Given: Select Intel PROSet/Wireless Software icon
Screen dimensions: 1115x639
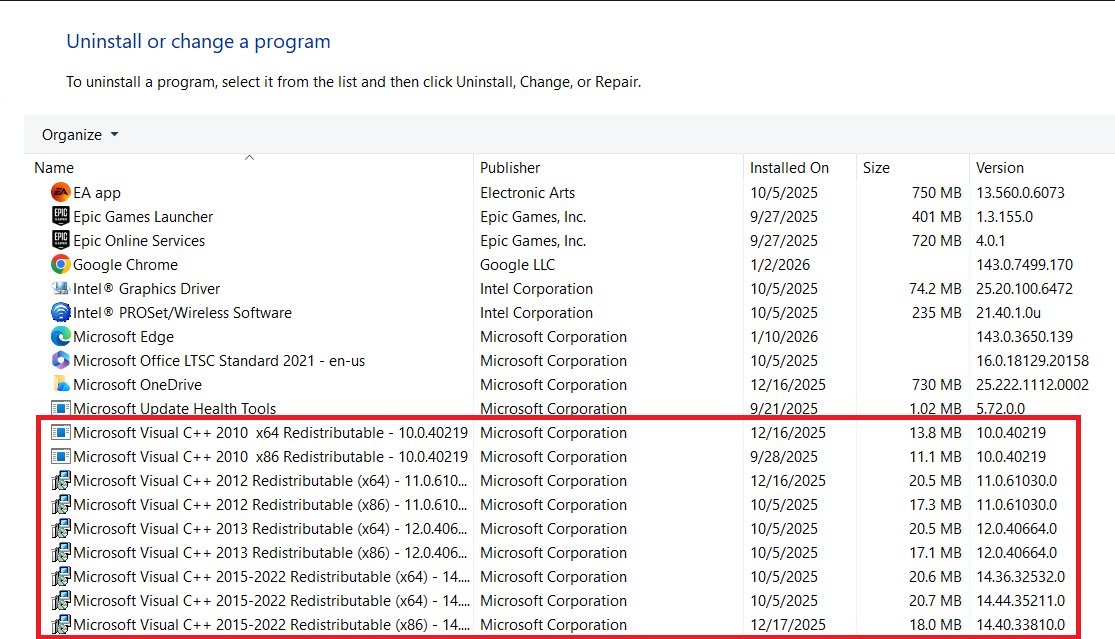Looking at the screenshot, I should click(x=60, y=313).
